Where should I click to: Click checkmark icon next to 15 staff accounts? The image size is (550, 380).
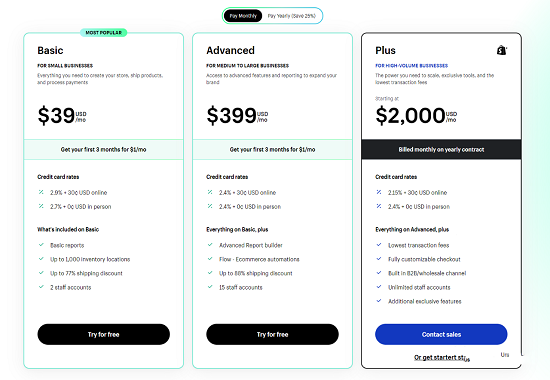click(210, 287)
